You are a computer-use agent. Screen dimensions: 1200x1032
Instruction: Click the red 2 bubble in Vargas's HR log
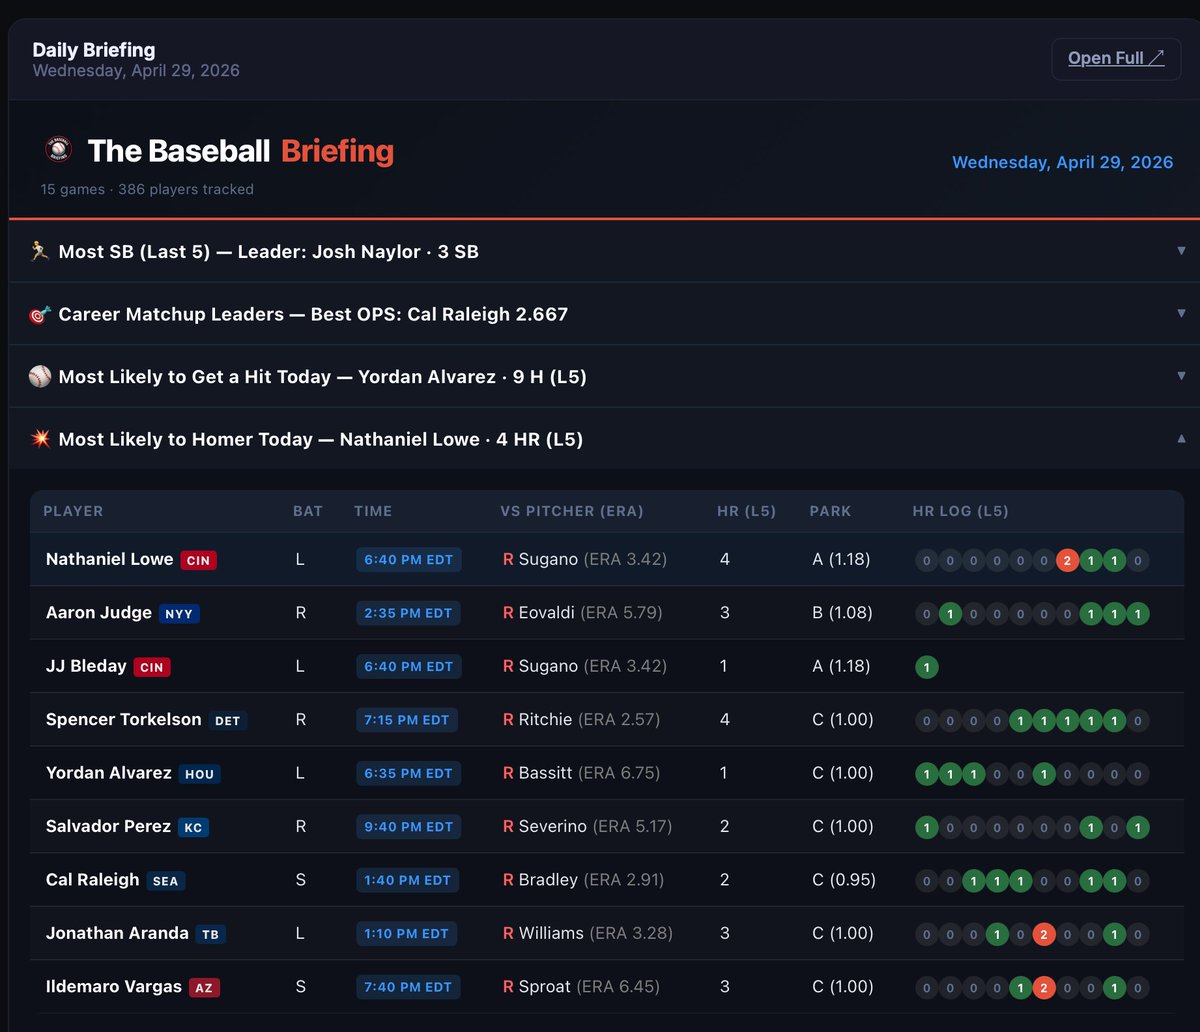[x=1044, y=987]
